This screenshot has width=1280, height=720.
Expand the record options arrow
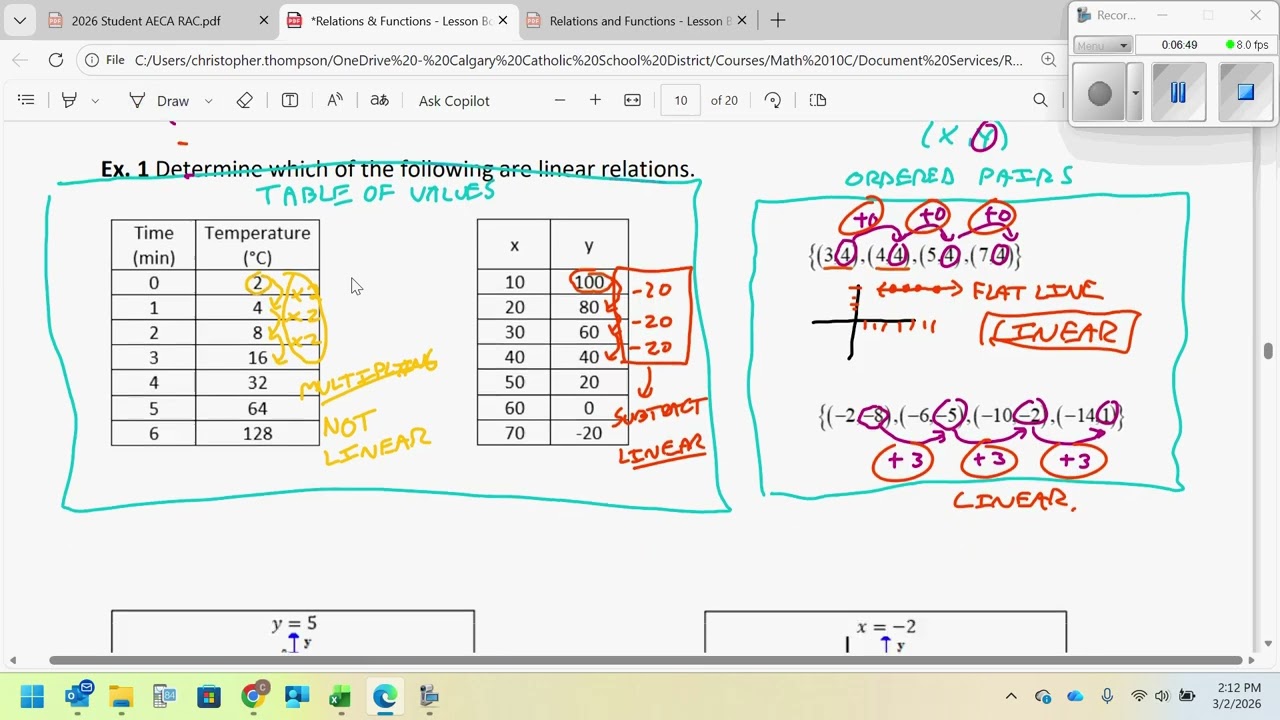point(1135,93)
